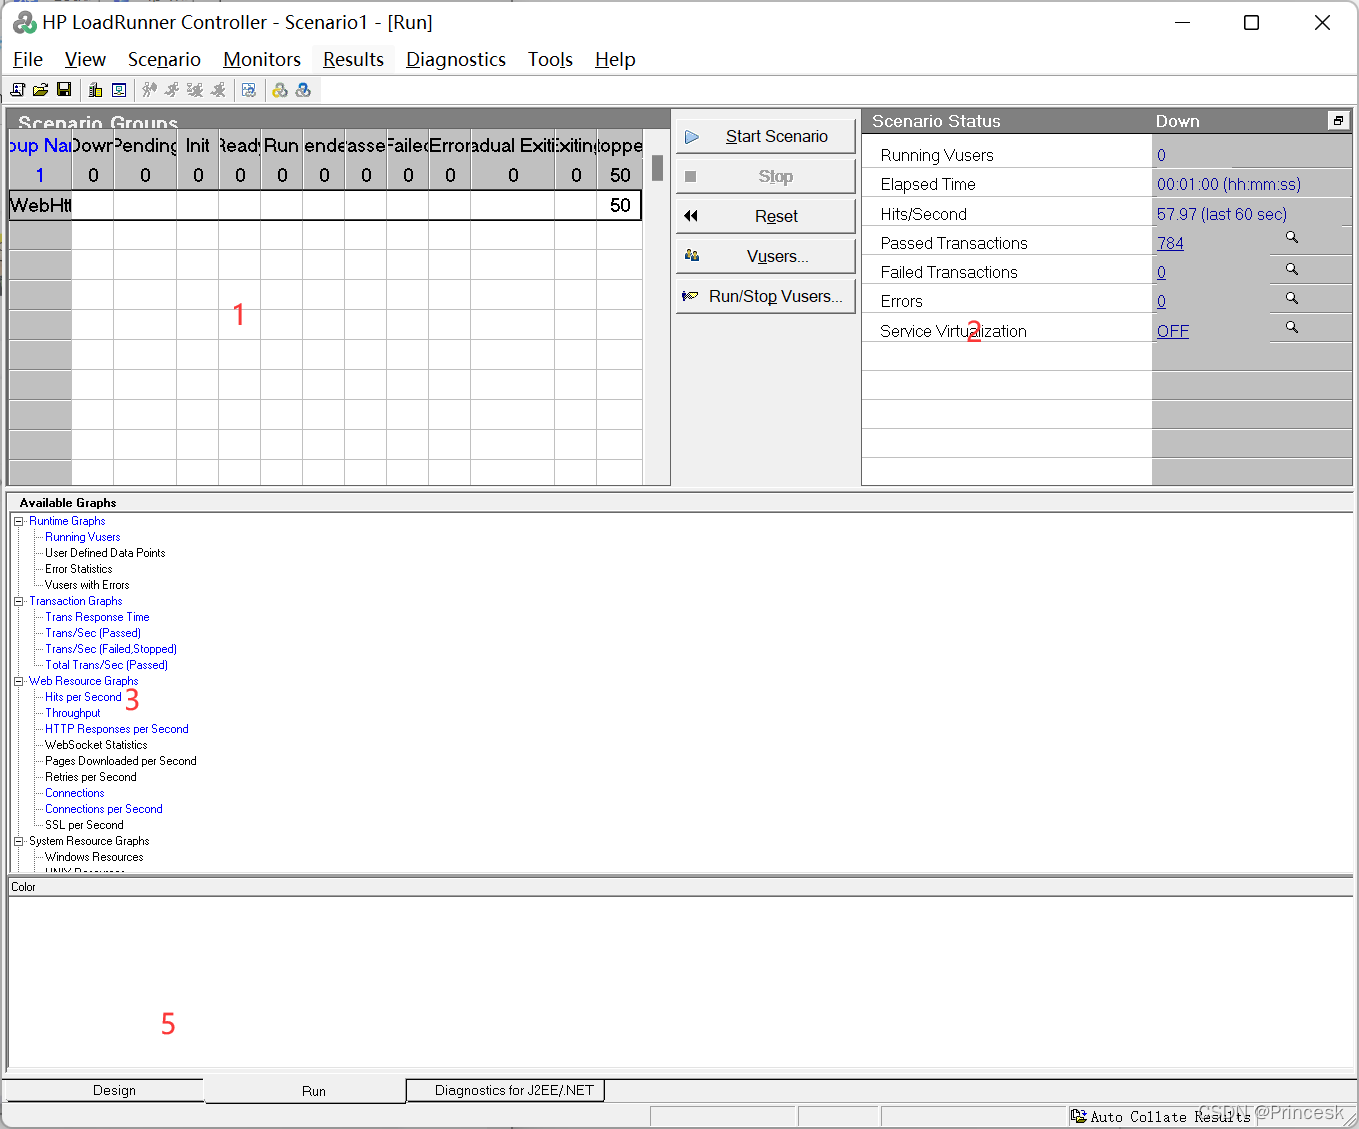Switch to the Run tab
Image resolution: width=1359 pixels, height=1129 pixels.
click(305, 1091)
